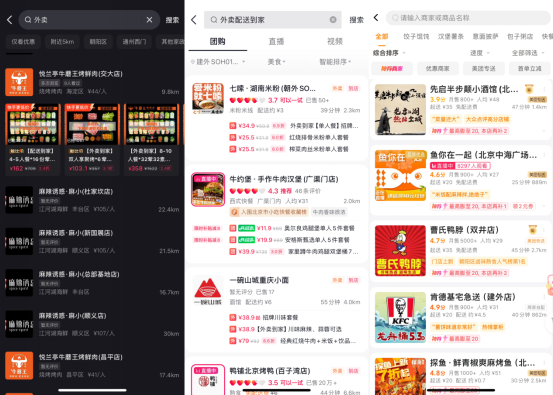Image resolution: width=553 pixels, height=395 pixels.
Task: Open 肯德基宅急送 KFC logo
Action: [400, 317]
